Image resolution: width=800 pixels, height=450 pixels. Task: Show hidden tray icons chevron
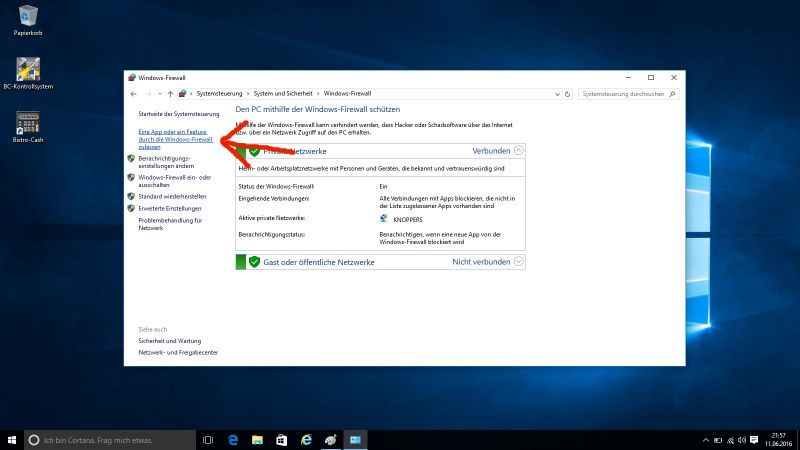pos(706,440)
